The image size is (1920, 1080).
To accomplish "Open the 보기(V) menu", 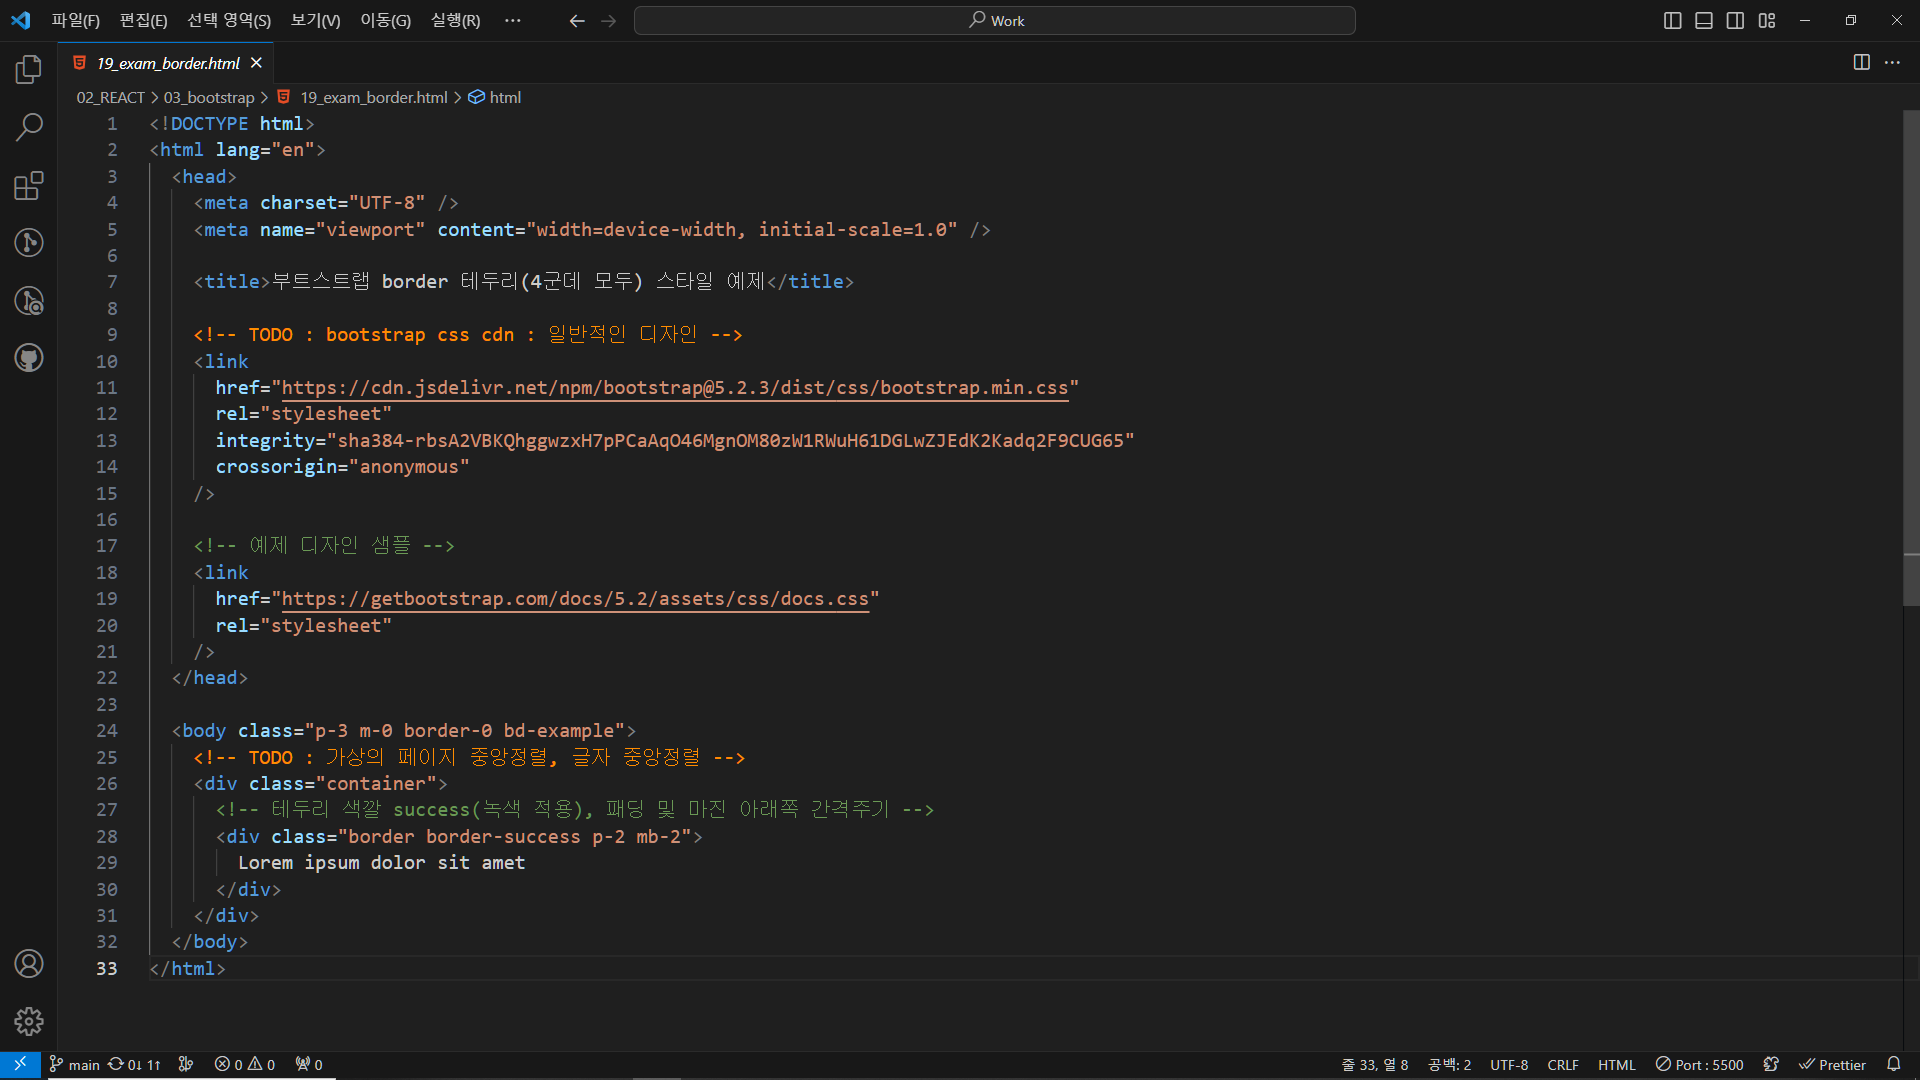I will (315, 21).
